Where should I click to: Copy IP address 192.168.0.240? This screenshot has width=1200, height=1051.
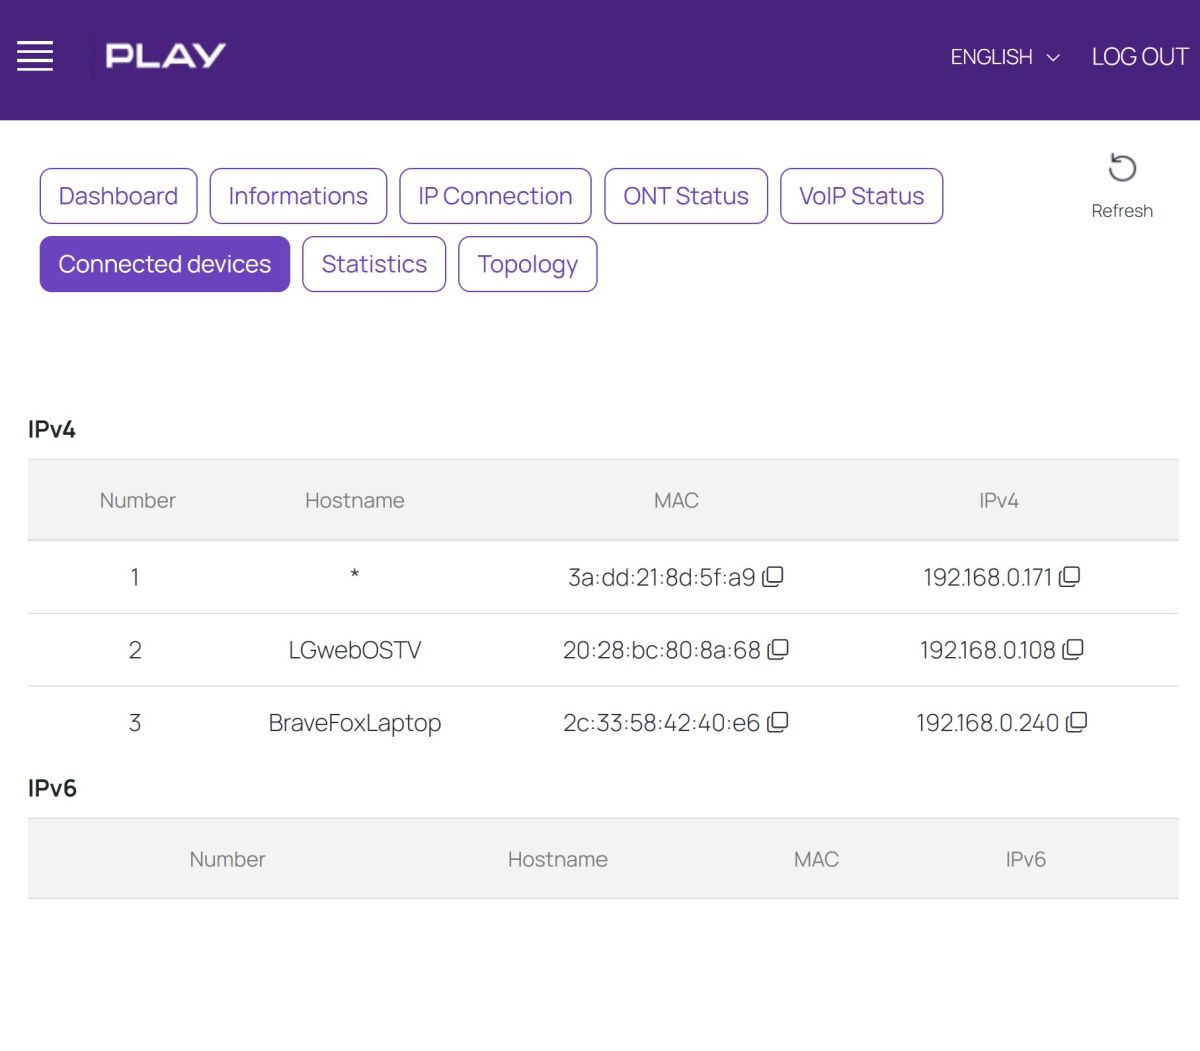(x=1076, y=723)
